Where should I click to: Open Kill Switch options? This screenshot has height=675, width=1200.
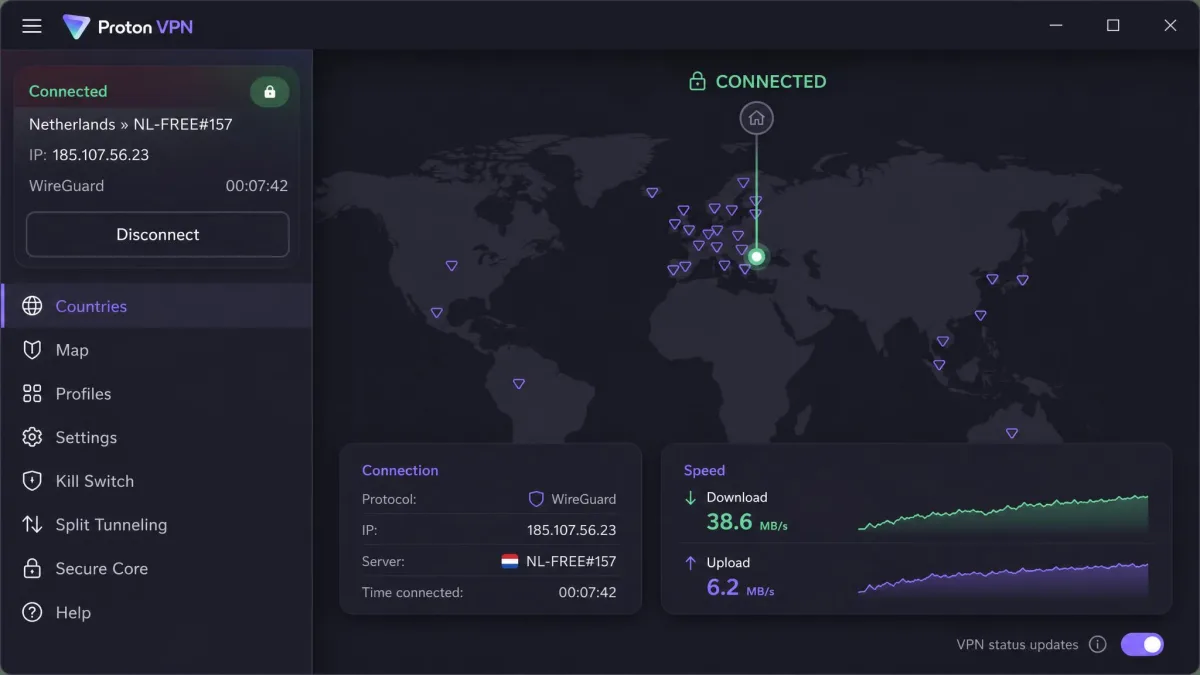[157, 481]
